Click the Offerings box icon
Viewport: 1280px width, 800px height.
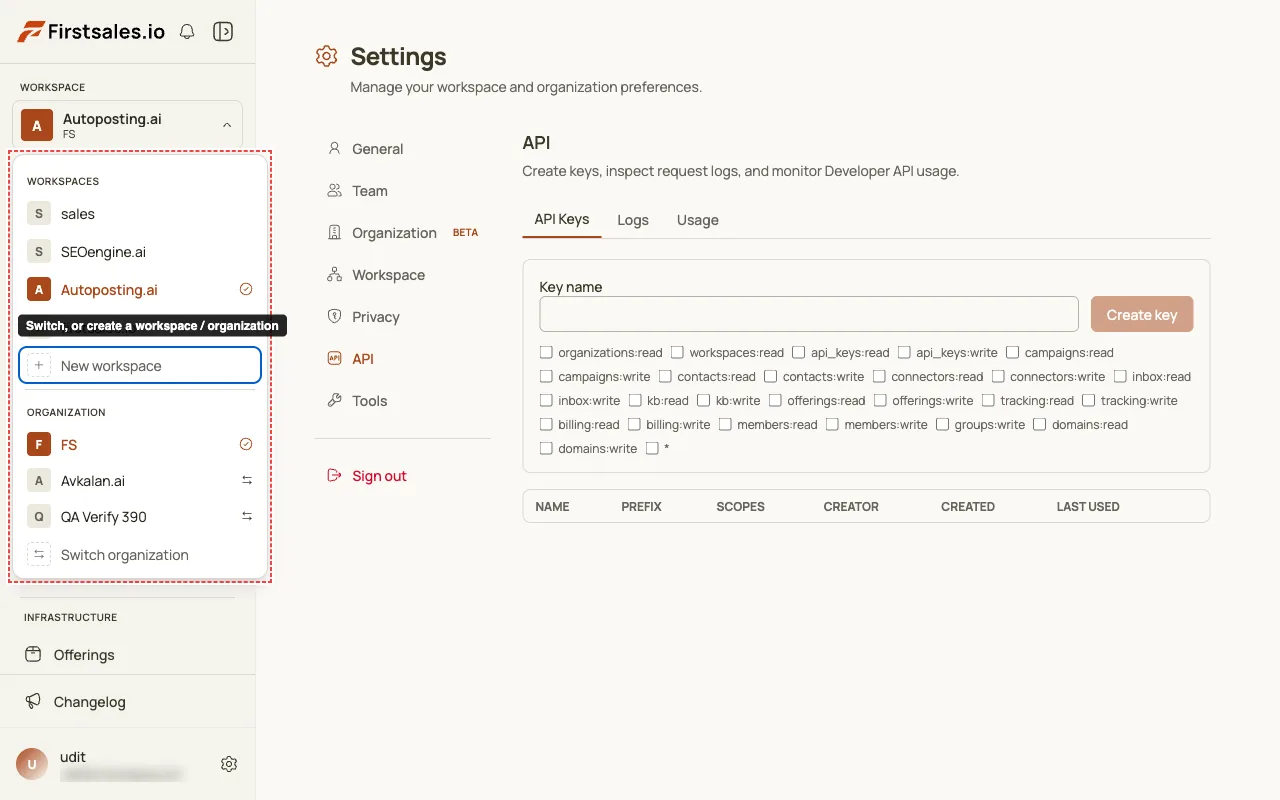click(x=34, y=655)
